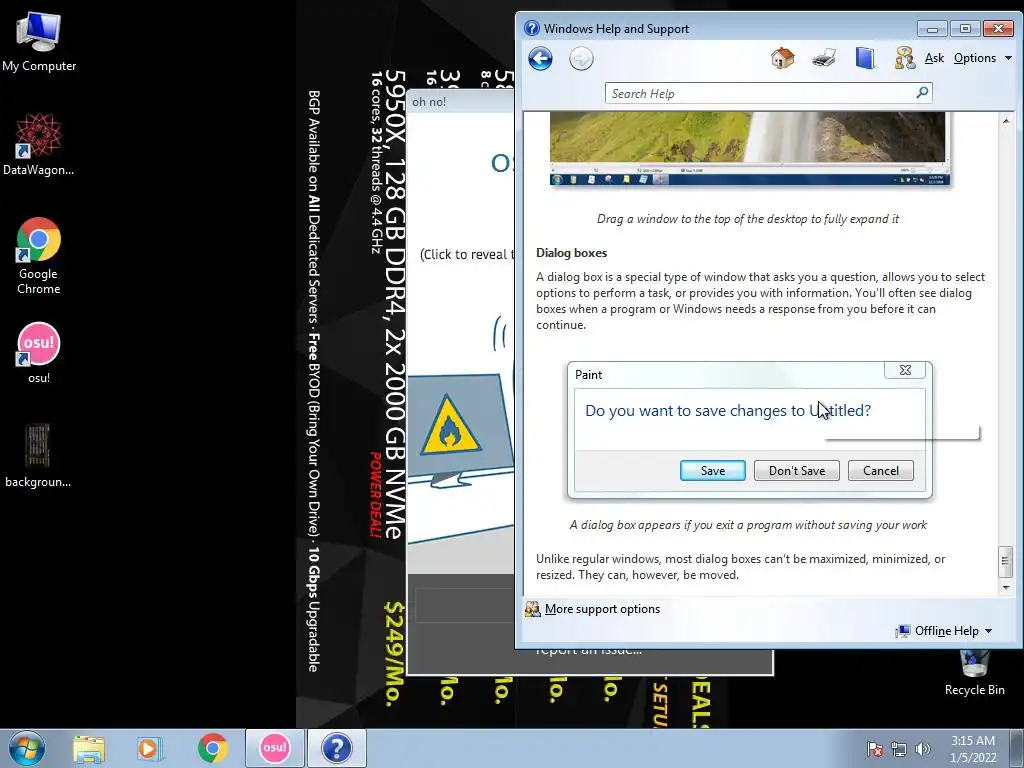Click '(Click to reveal' text in oh no! window
Viewport: 1024px width, 768px height.
(x=466, y=254)
